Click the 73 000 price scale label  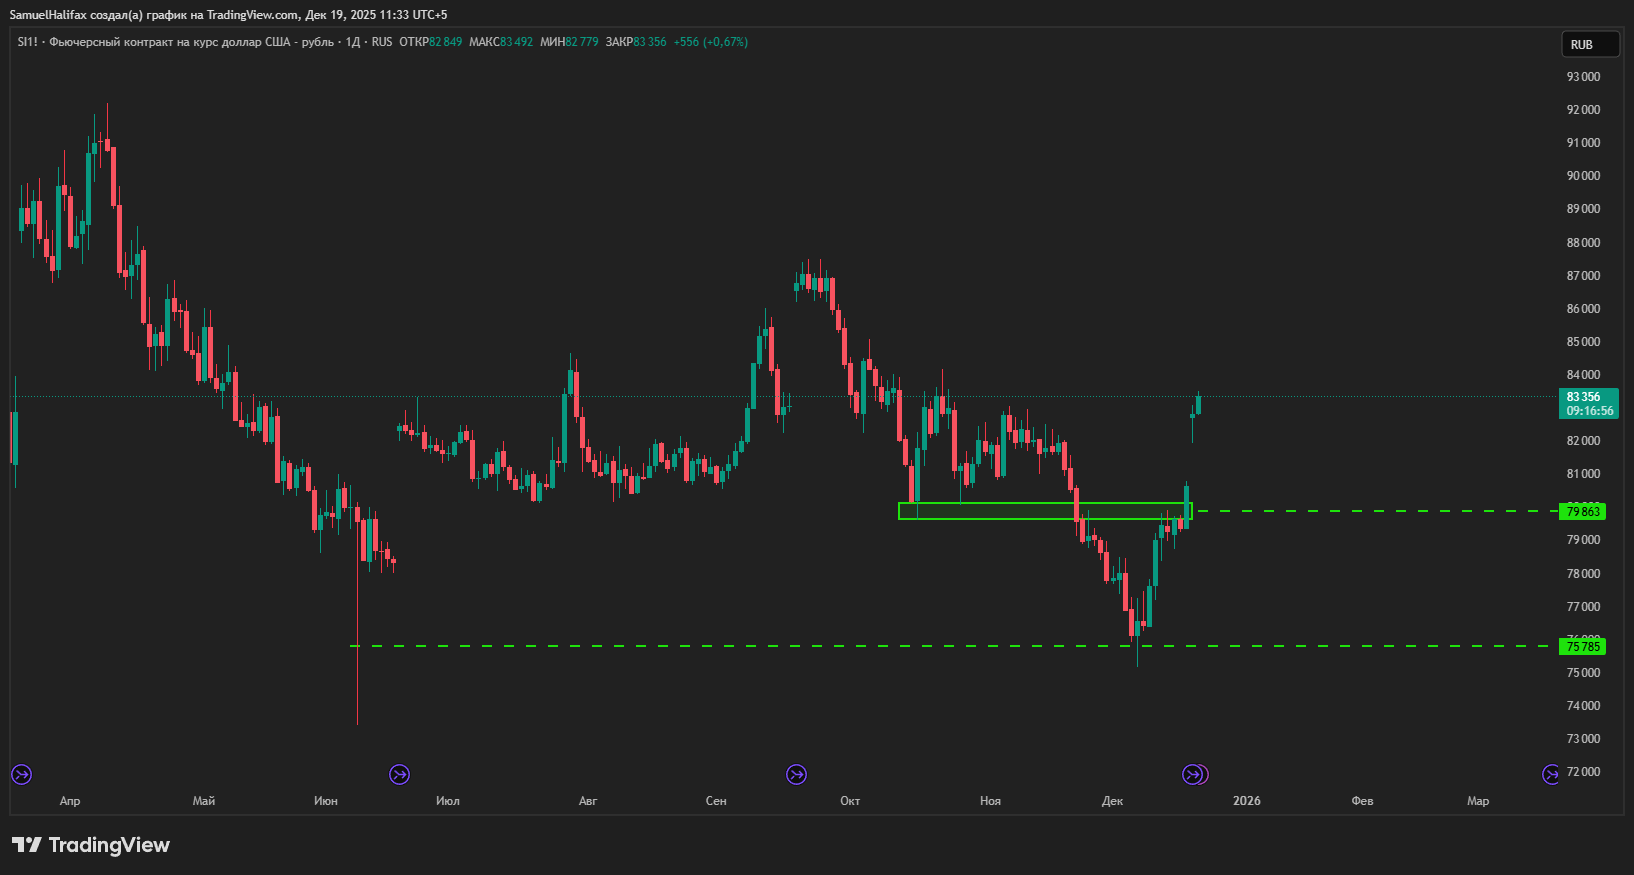[x=1583, y=739]
